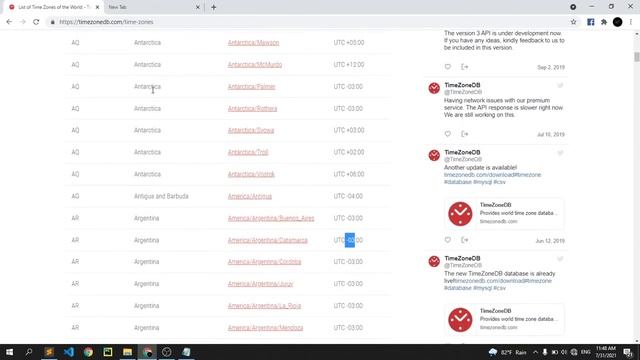640x360 pixels.
Task: Click 'UTC +06:00' offset for Vostok
Action: [349, 174]
